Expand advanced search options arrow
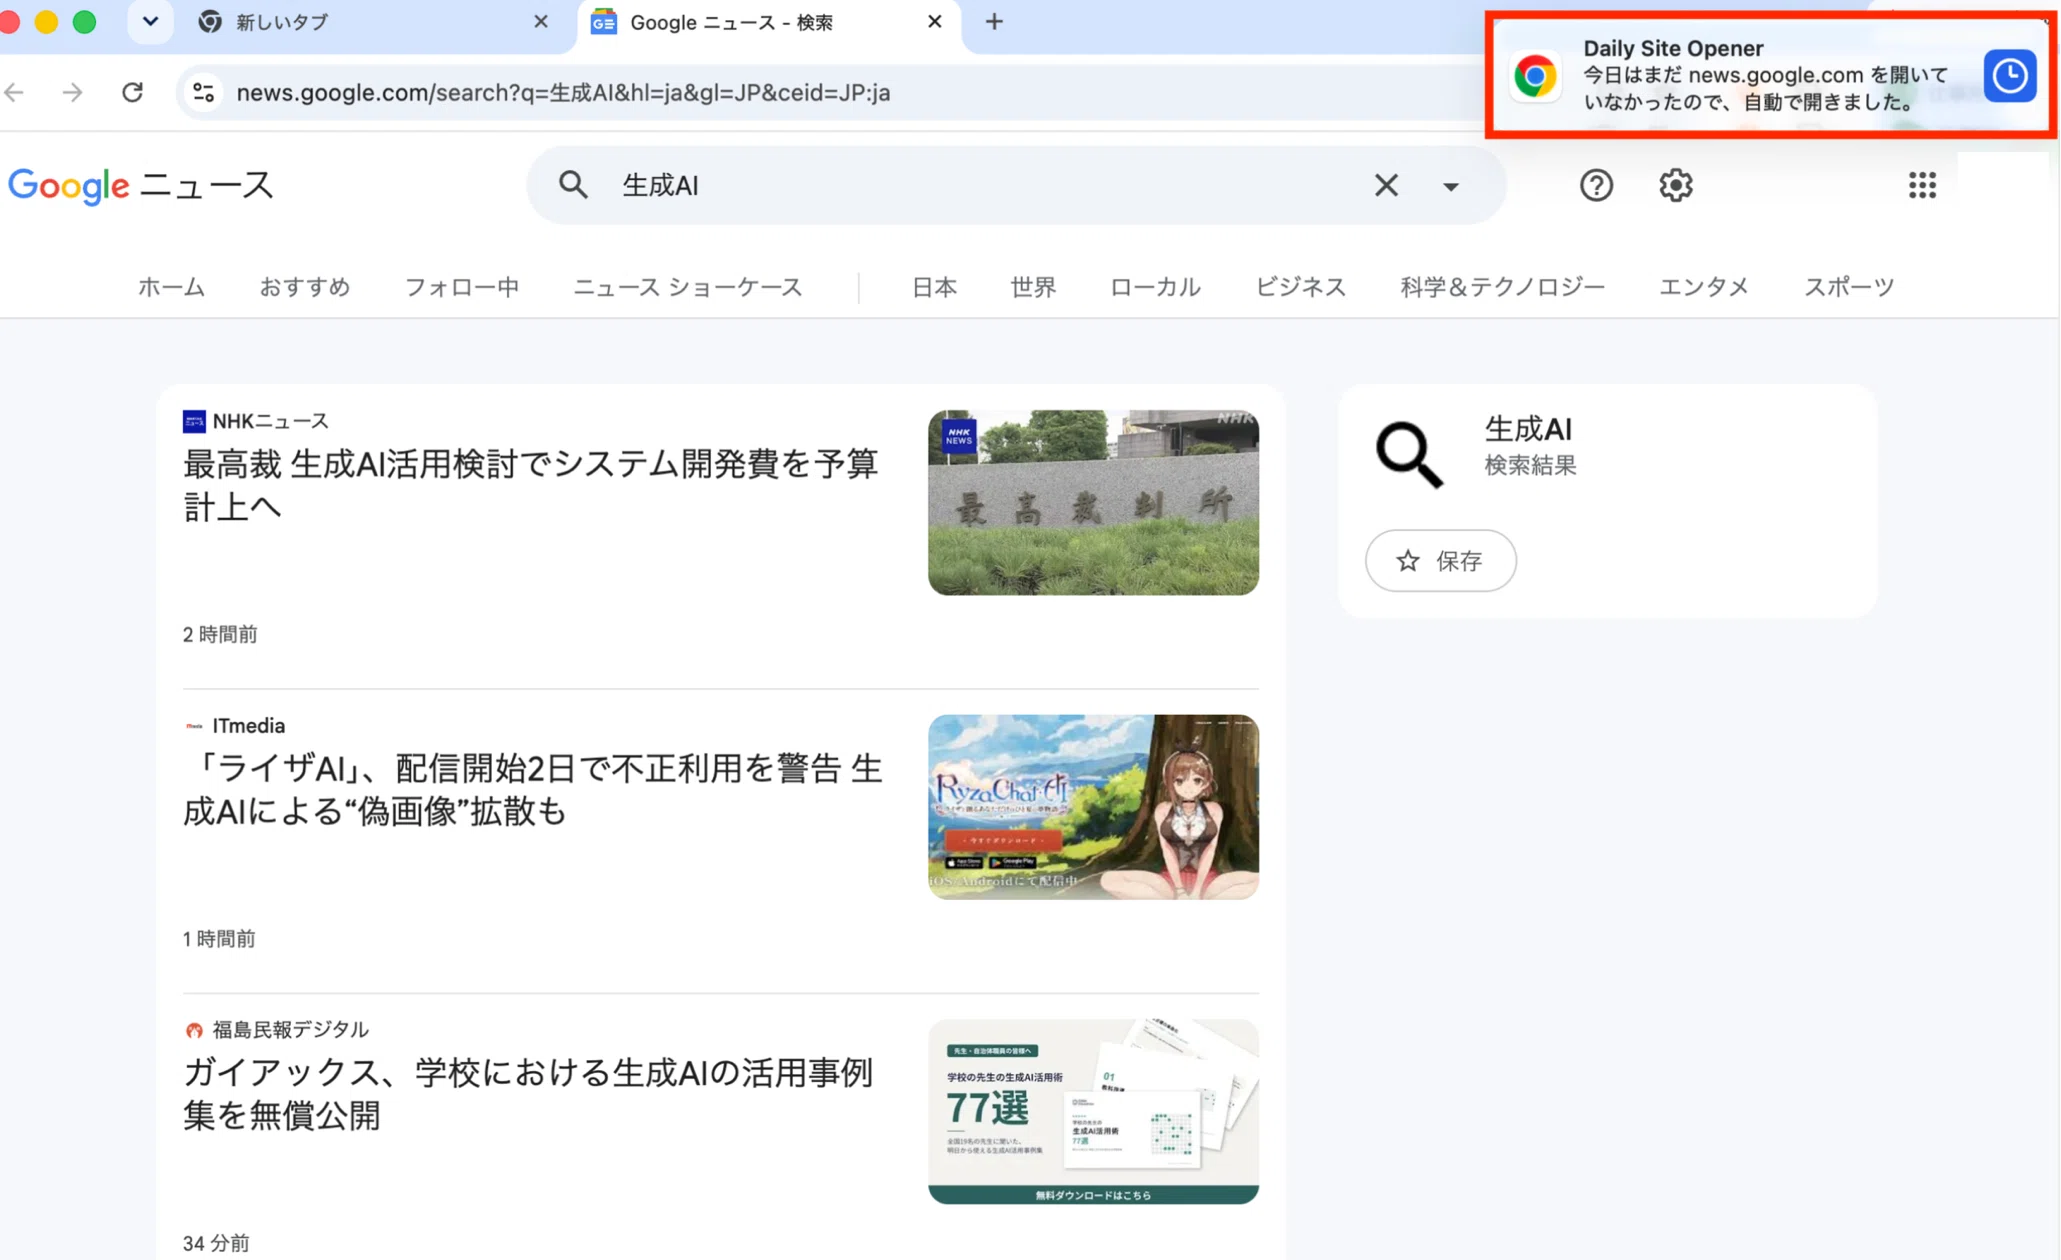This screenshot has height=1260, width=2061. click(x=1451, y=186)
